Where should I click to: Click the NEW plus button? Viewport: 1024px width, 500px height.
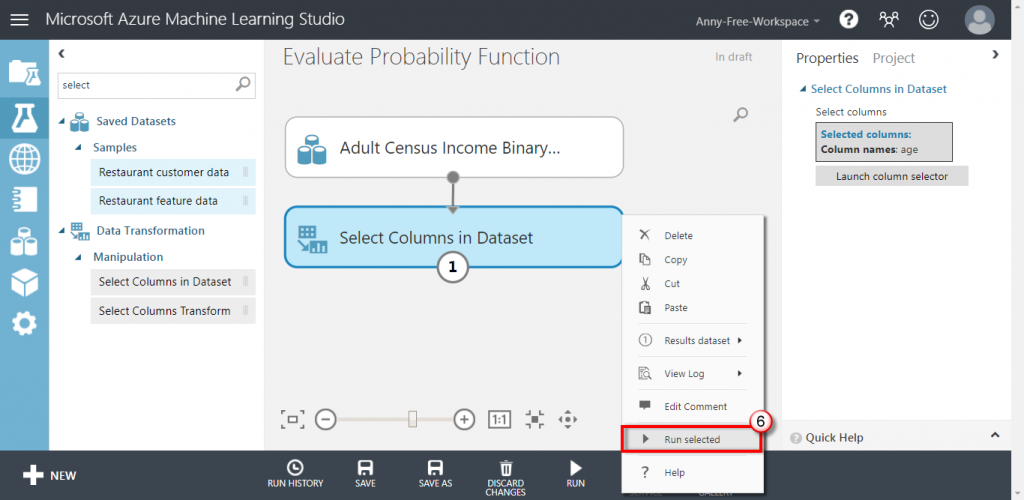click(x=50, y=475)
